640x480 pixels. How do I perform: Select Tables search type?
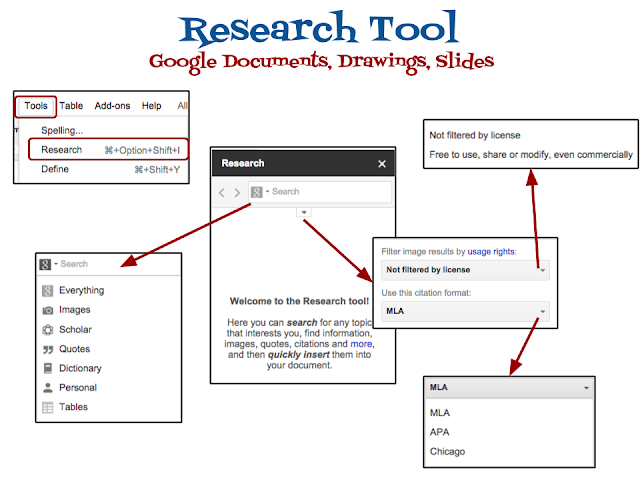(x=65, y=407)
